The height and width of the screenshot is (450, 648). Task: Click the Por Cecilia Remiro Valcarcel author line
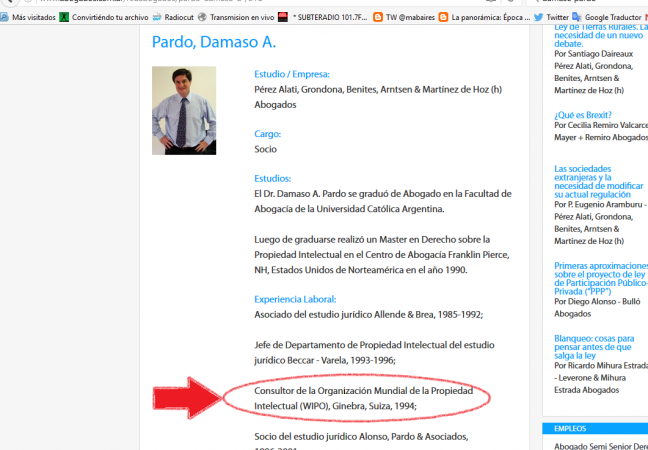click(x=601, y=126)
